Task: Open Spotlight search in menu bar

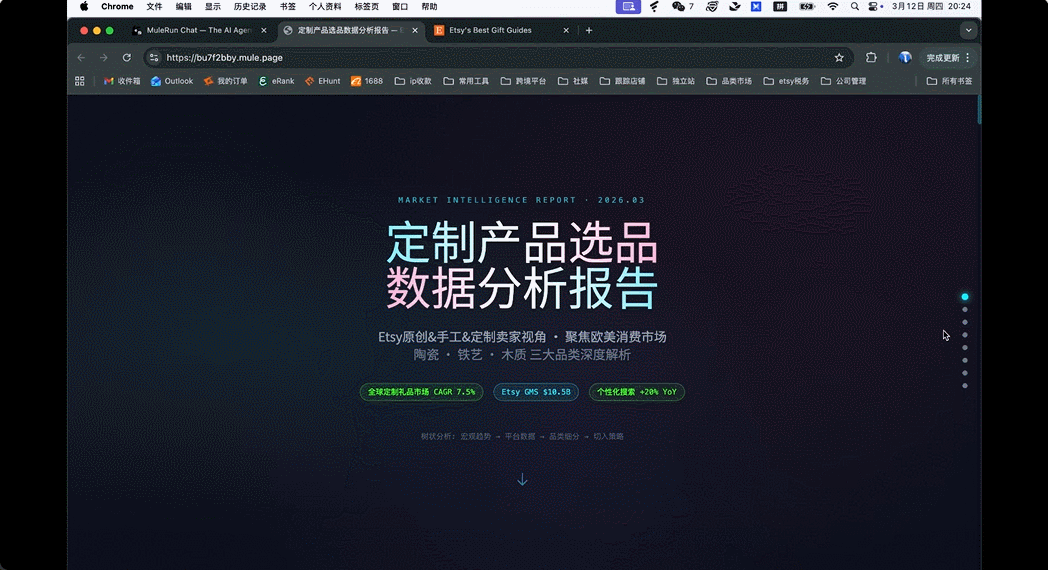Action: coord(854,7)
